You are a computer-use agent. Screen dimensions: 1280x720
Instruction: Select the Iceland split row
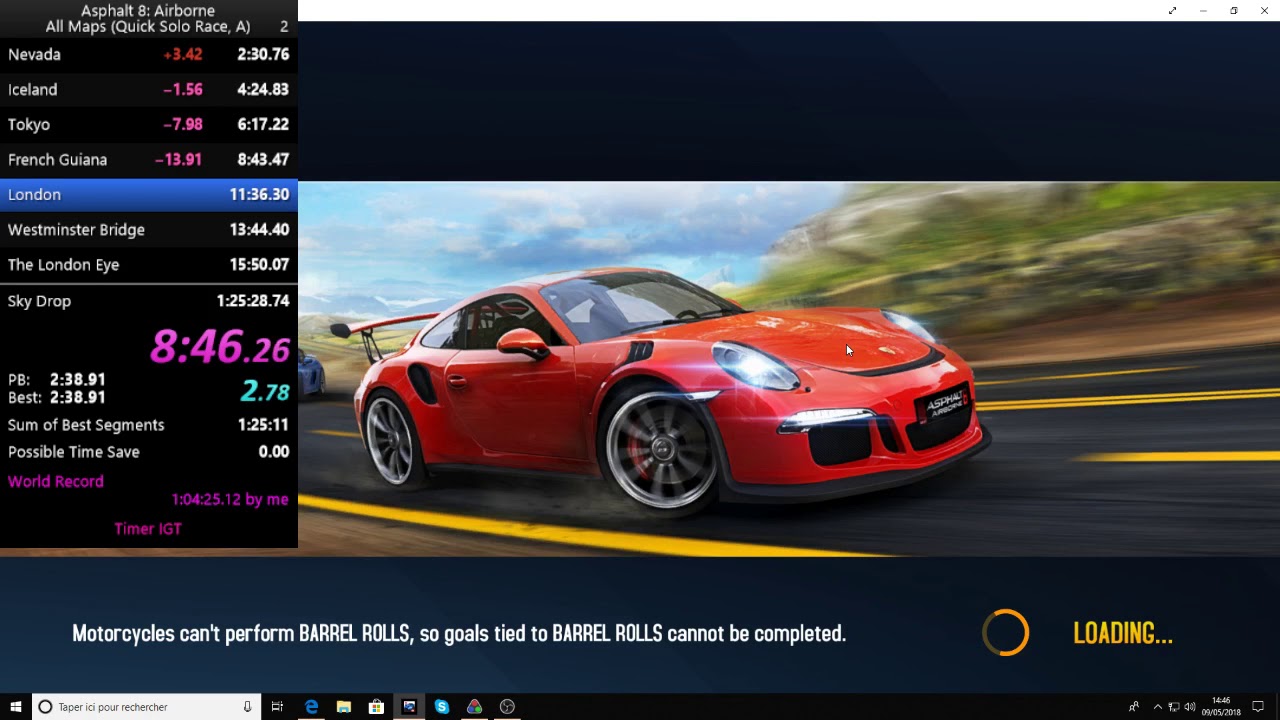pos(149,90)
